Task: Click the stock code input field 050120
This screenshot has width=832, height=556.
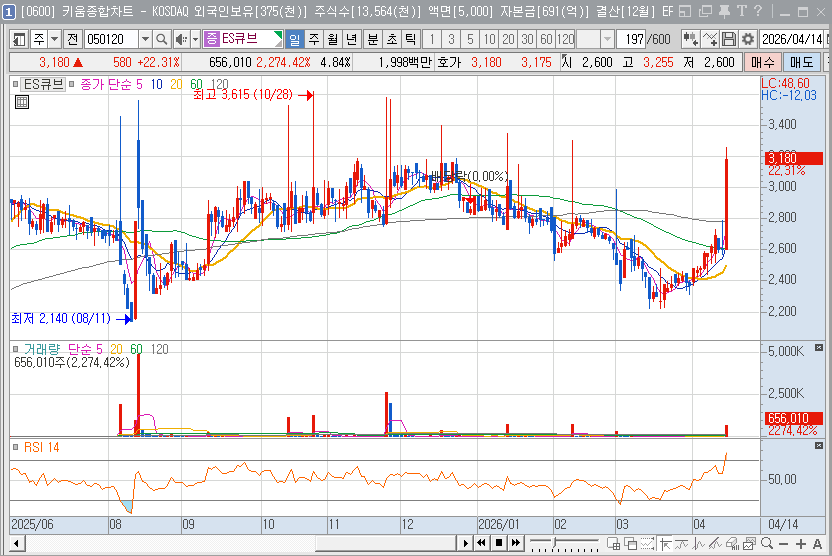Action: [111, 39]
